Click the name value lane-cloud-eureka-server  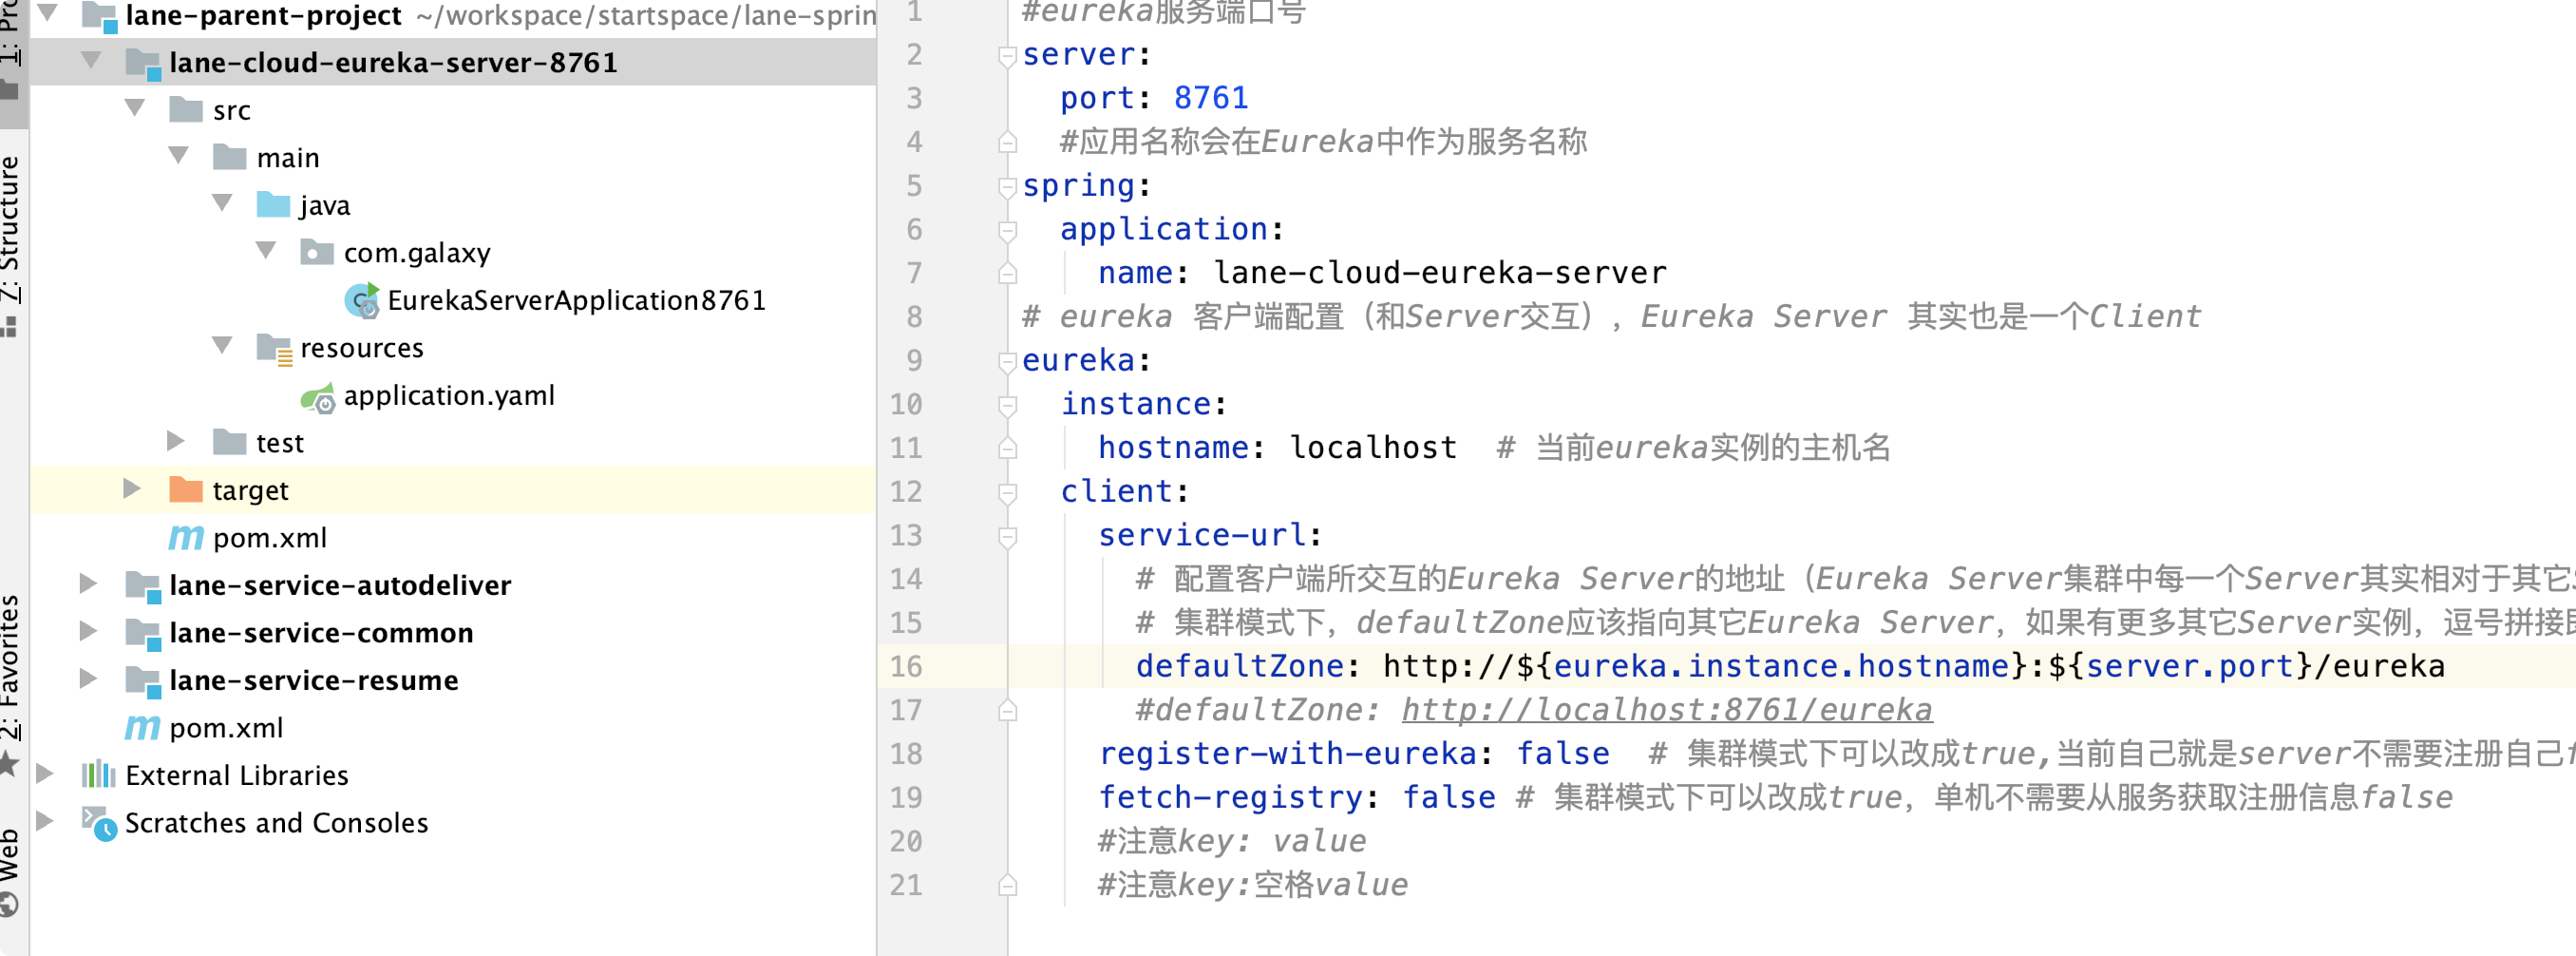[x=1440, y=272]
